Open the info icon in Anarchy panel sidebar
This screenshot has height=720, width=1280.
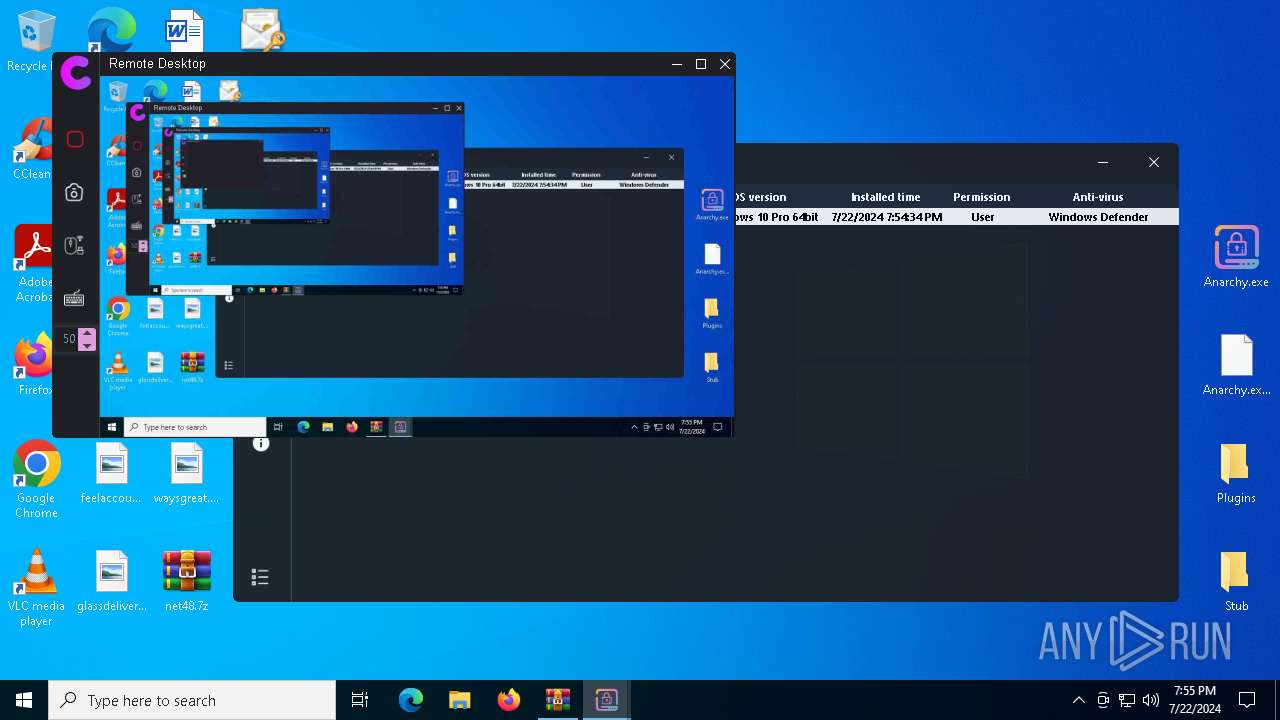point(261,443)
